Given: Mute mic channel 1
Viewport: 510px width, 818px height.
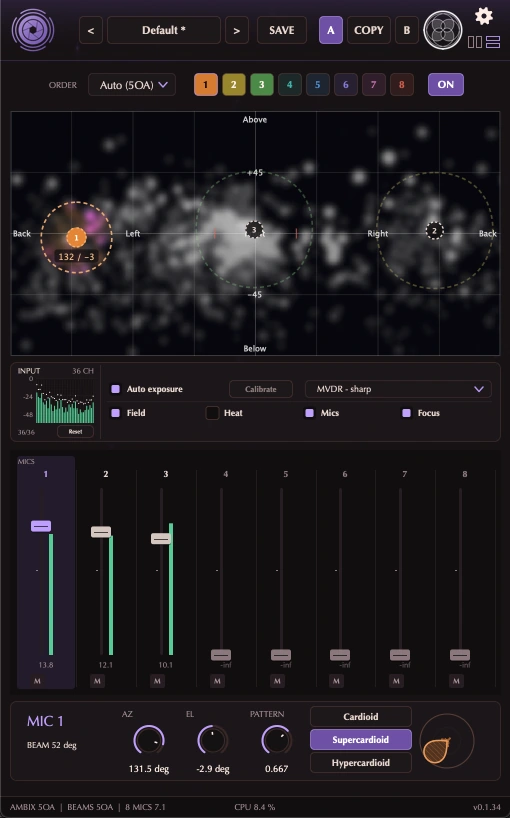Looking at the screenshot, I should coord(37,681).
